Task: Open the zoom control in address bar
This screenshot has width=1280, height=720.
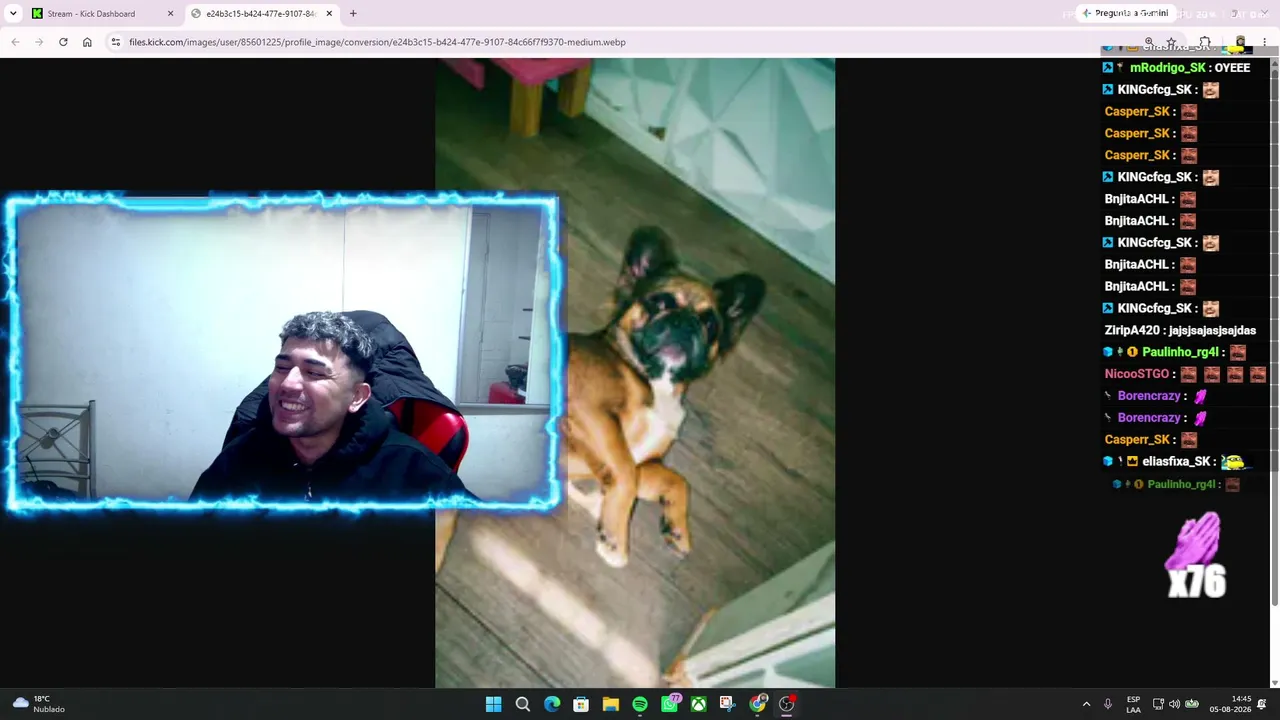Action: [1149, 42]
